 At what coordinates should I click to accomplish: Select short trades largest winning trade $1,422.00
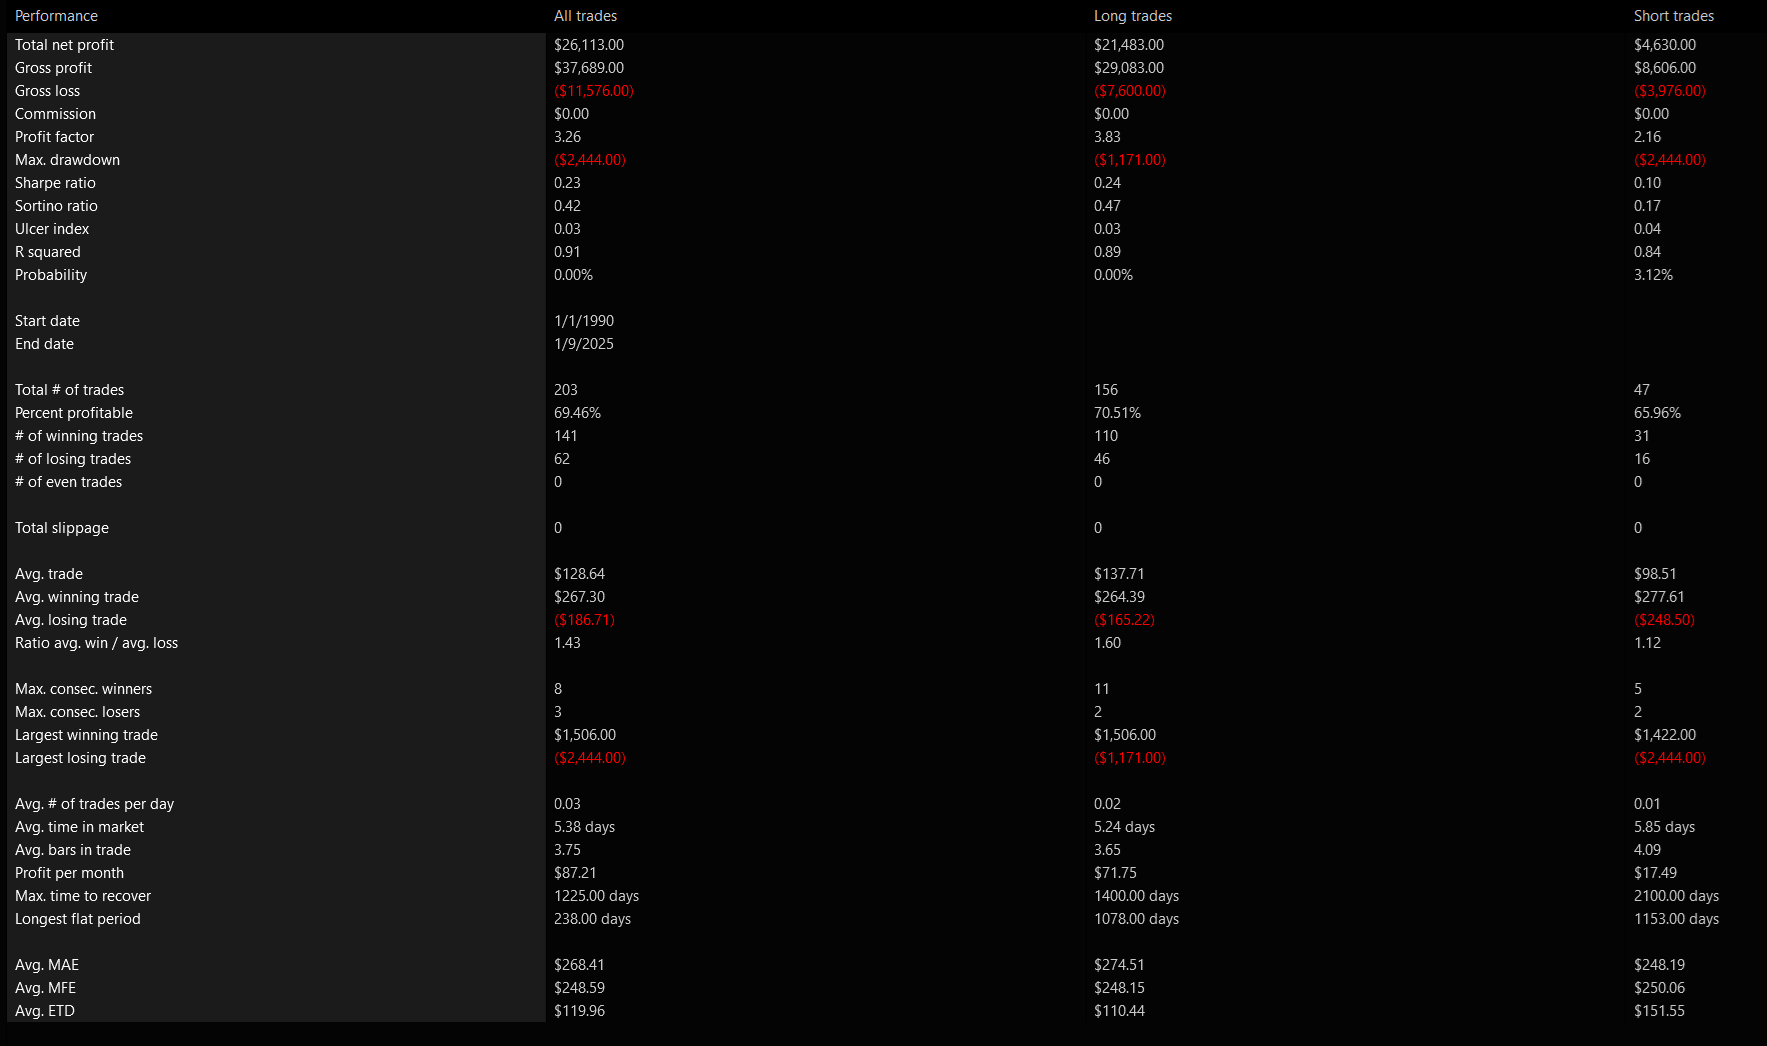[x=1664, y=735]
